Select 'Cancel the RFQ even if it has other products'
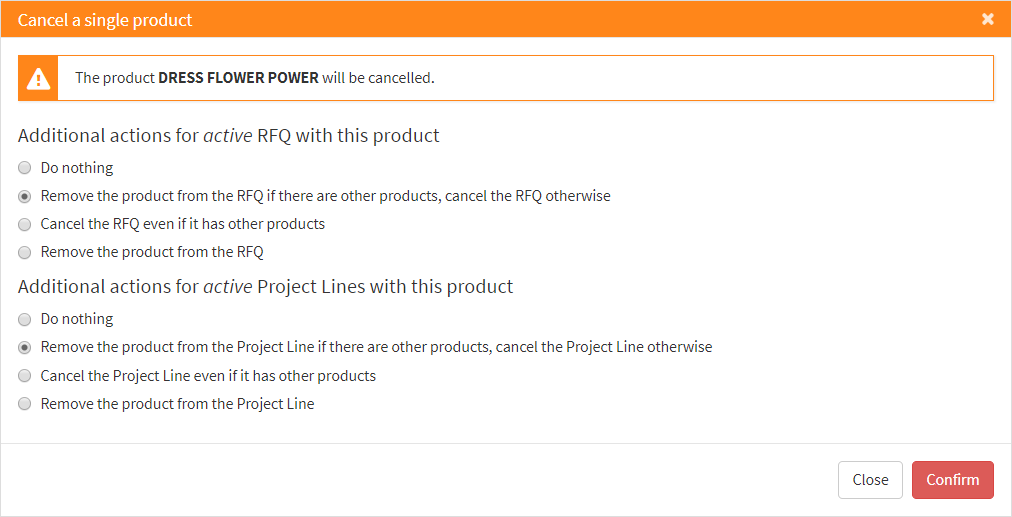This screenshot has height=517, width=1012. [x=25, y=224]
